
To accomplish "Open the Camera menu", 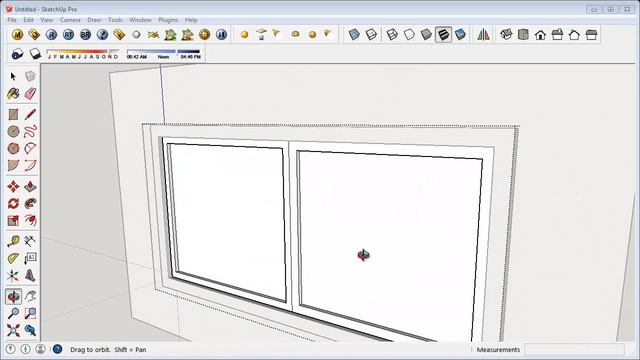I will pyautogui.click(x=70, y=20).
